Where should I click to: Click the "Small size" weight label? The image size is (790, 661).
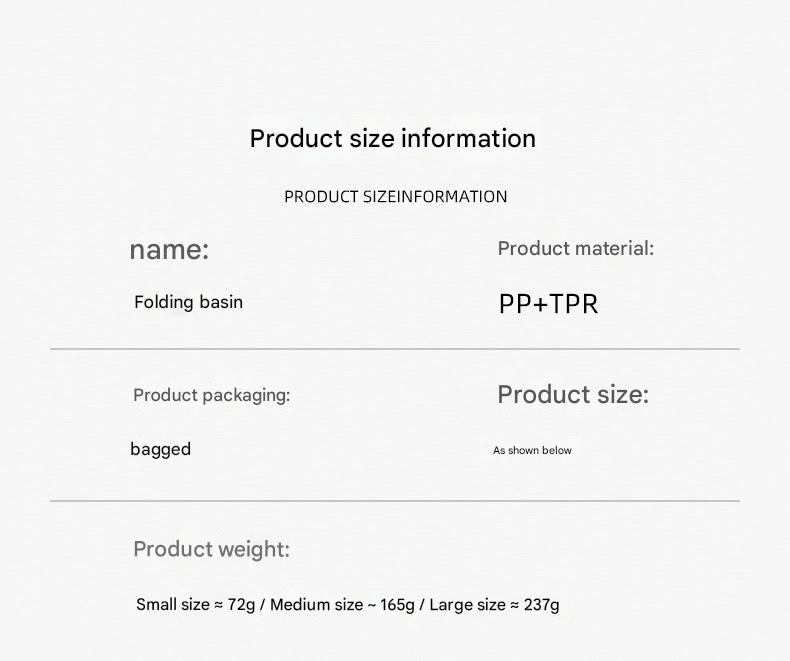(x=173, y=605)
